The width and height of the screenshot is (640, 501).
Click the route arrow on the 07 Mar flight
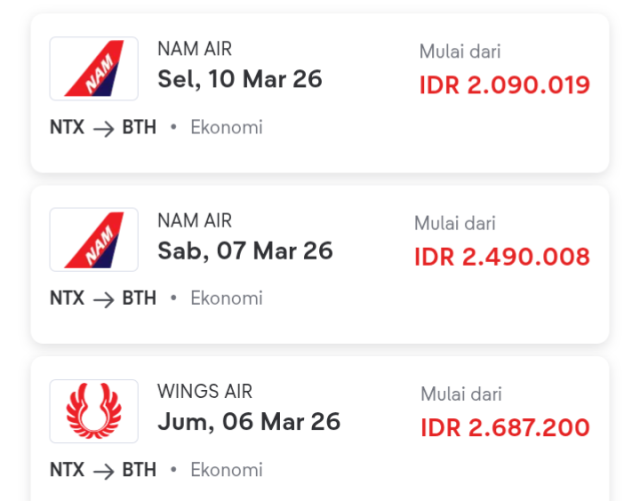click(x=103, y=299)
